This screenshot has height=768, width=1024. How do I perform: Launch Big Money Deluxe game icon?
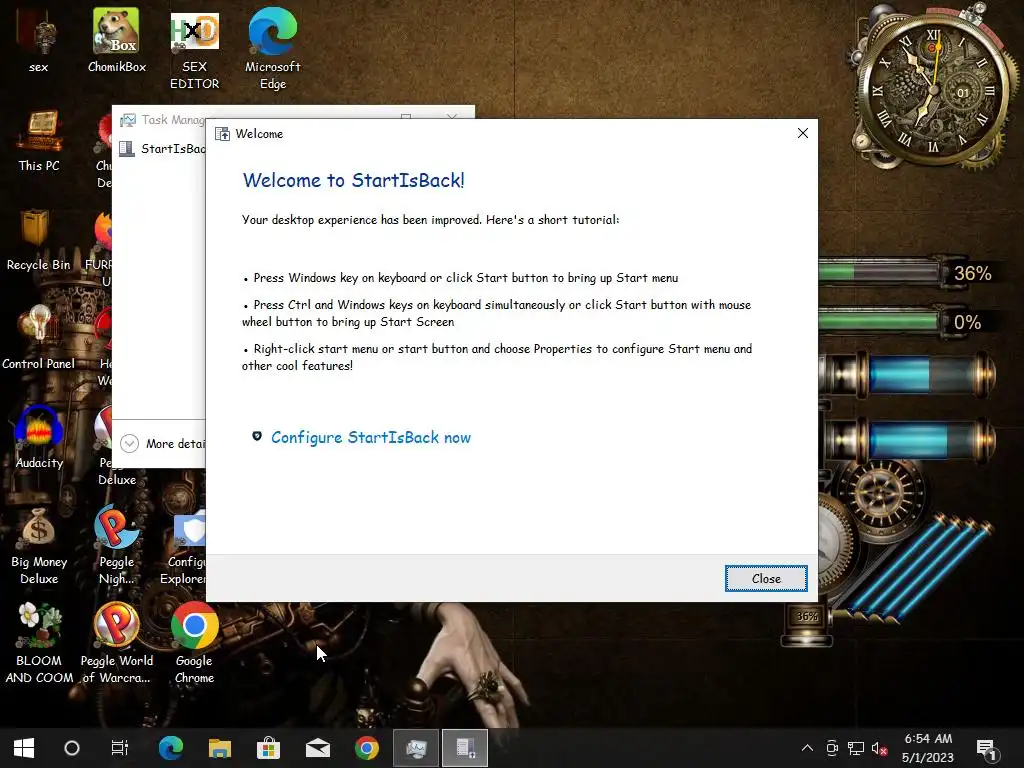point(39,546)
